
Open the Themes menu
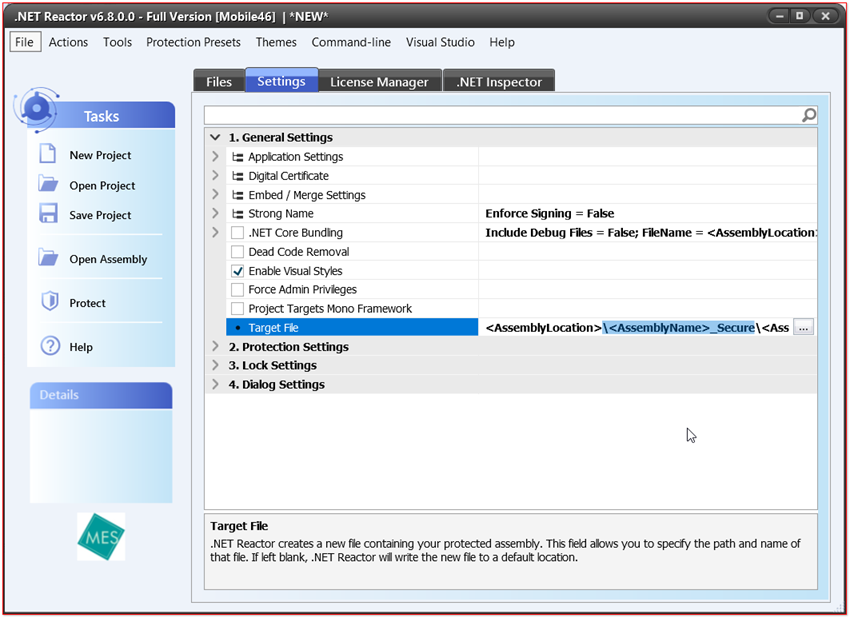click(276, 42)
